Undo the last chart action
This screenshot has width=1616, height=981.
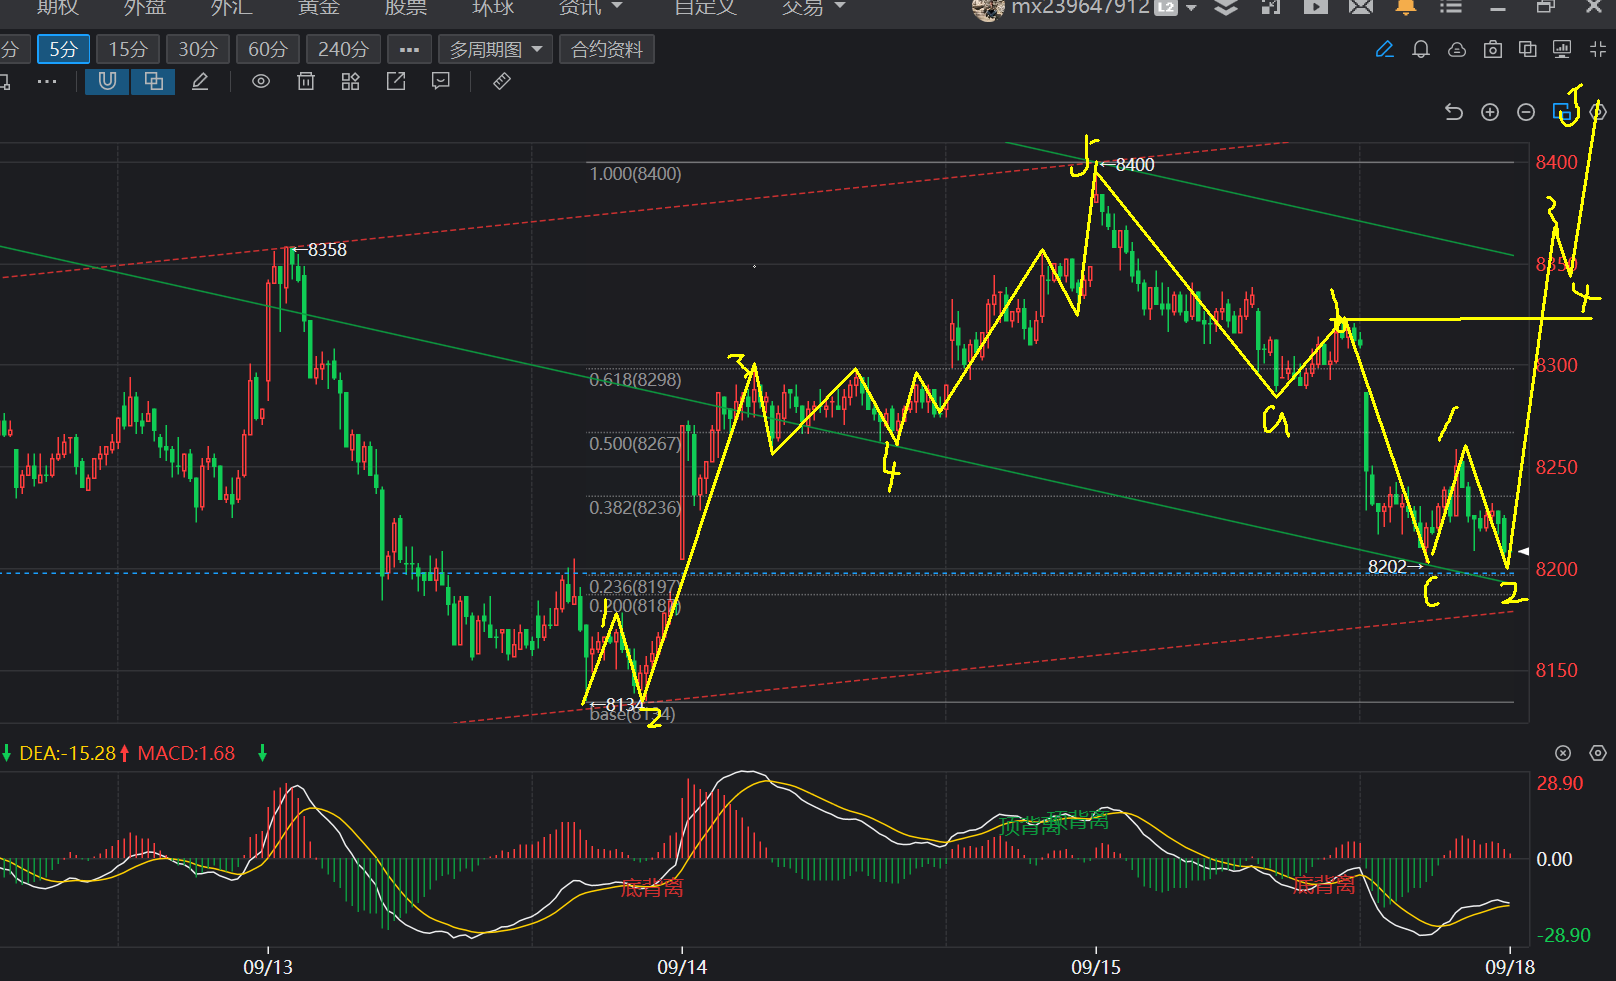pos(1454,112)
